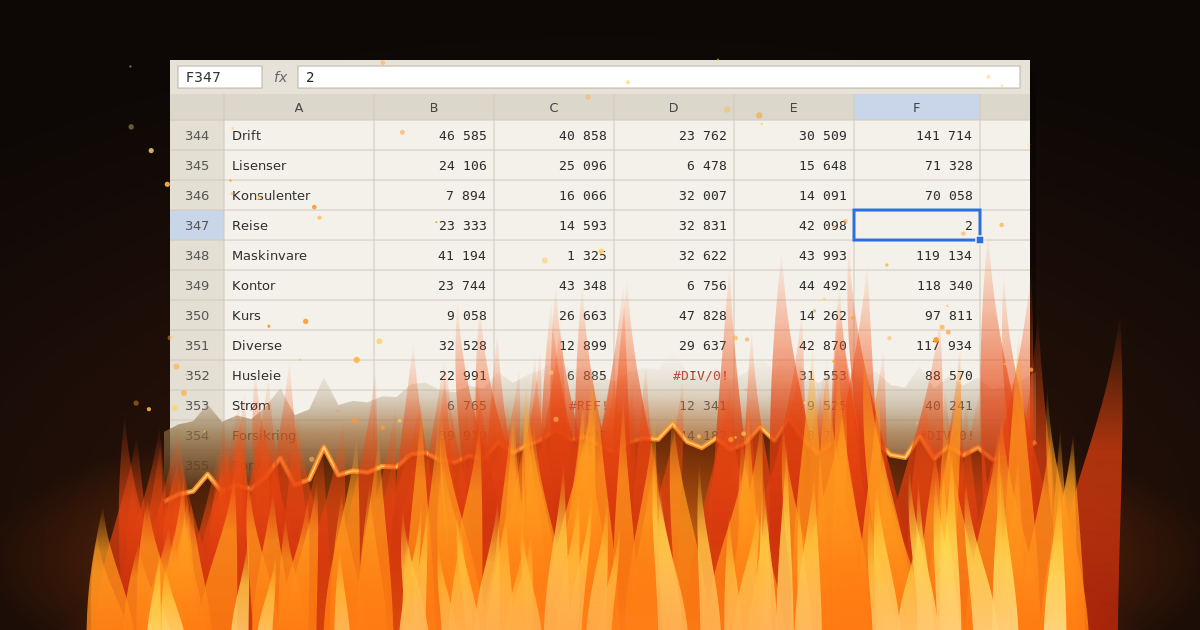The image size is (1200, 630).
Task: Select the cell showing "141 714"
Action: (917, 136)
